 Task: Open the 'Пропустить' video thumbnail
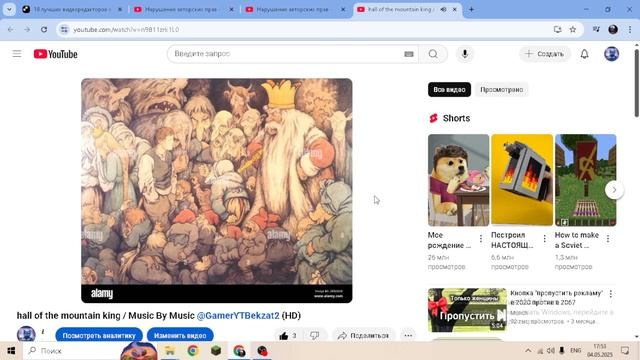click(x=467, y=310)
